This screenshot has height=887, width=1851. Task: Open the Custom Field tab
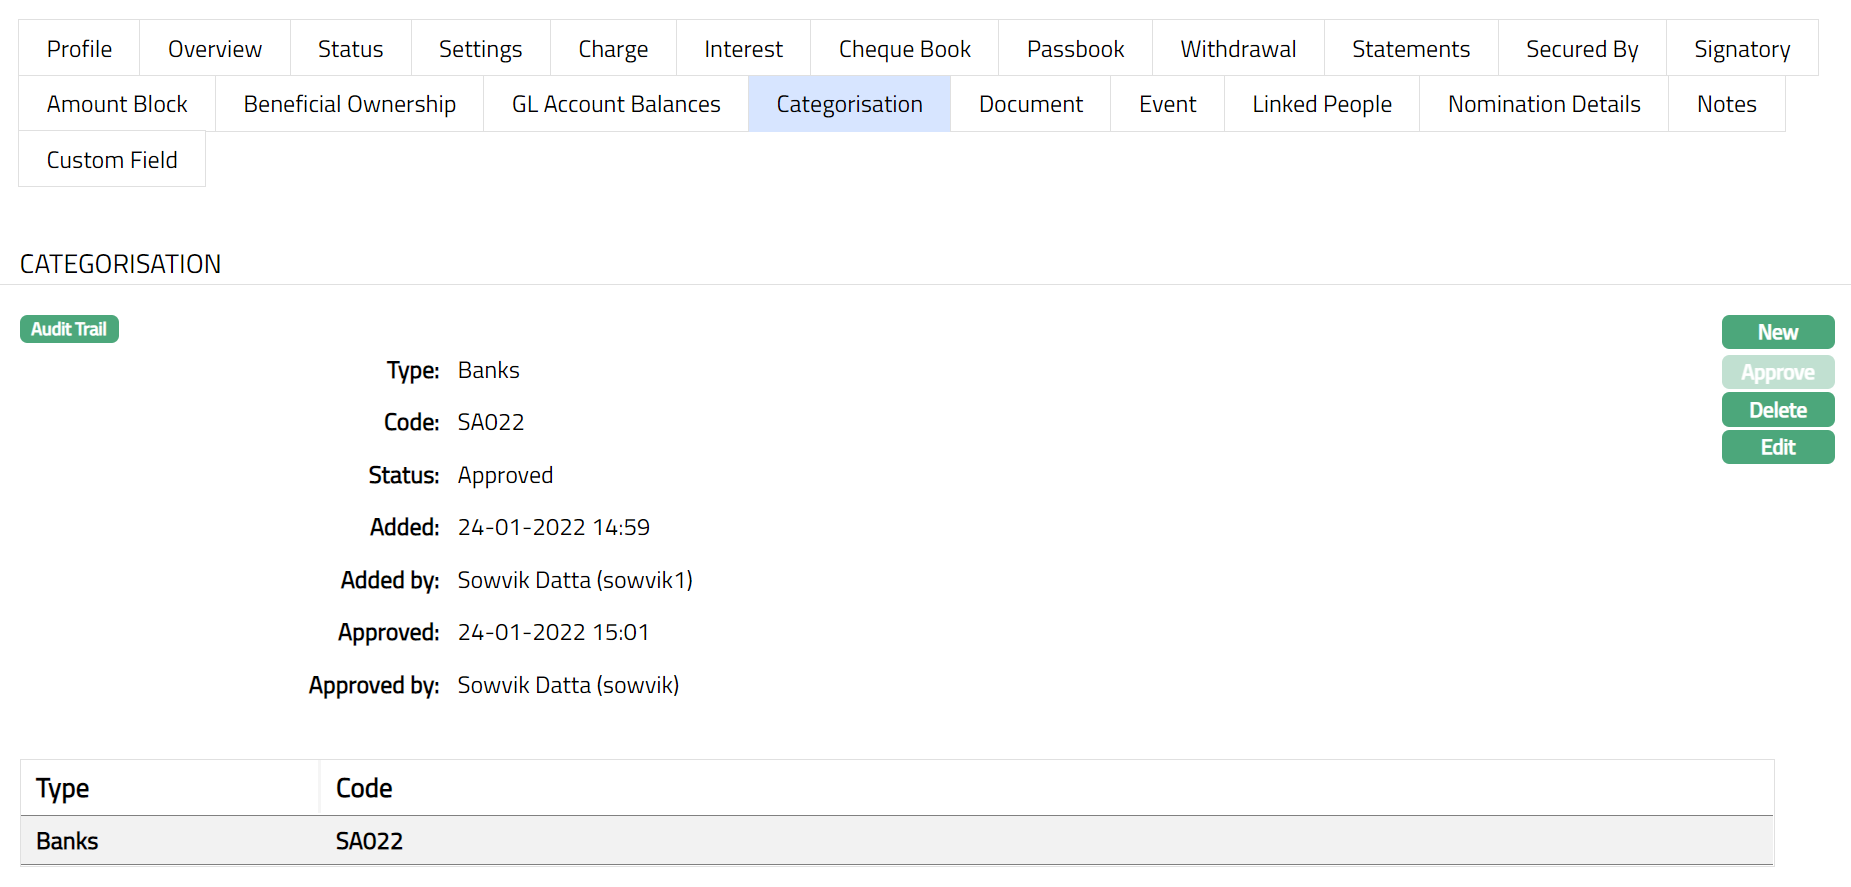(x=112, y=160)
